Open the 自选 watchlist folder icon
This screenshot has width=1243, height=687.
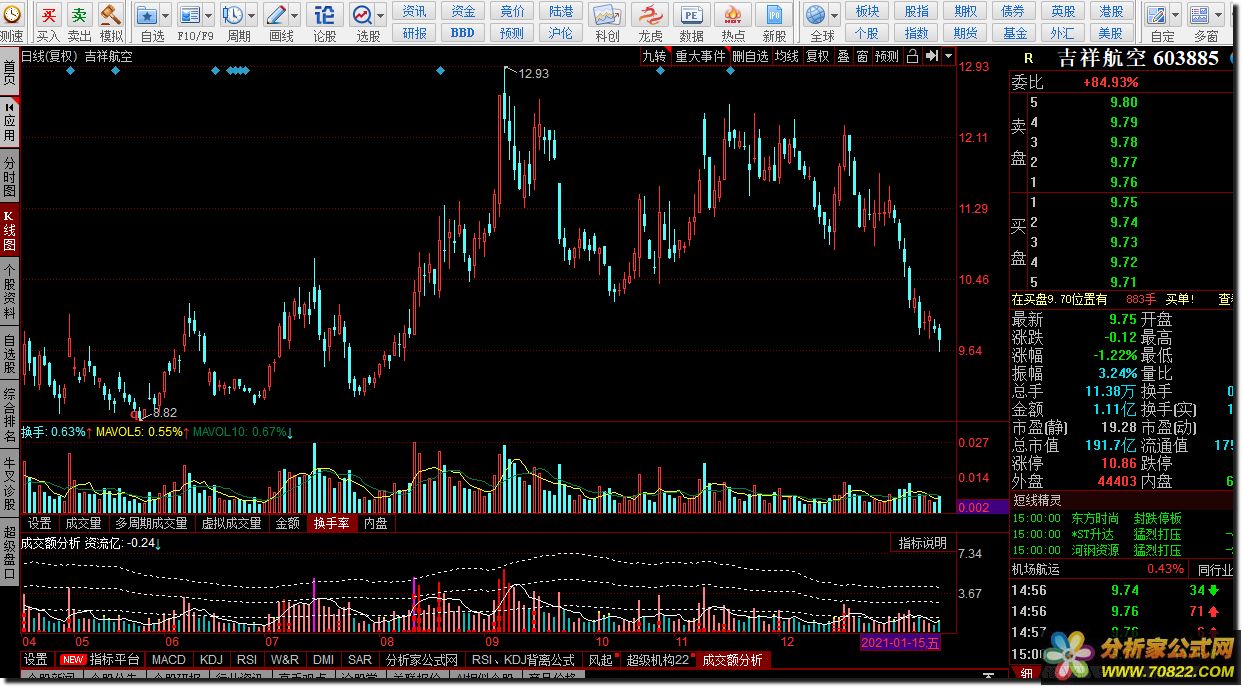click(x=146, y=15)
